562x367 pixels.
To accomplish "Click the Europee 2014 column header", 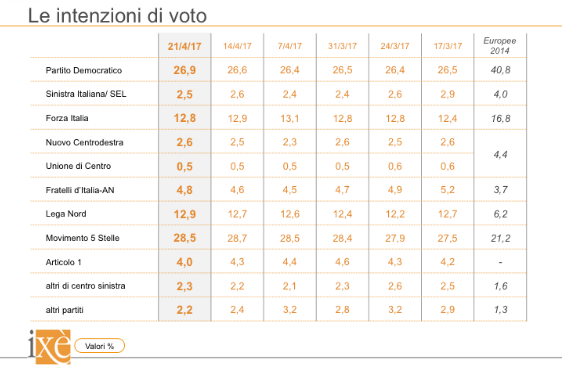I will 500,46.
